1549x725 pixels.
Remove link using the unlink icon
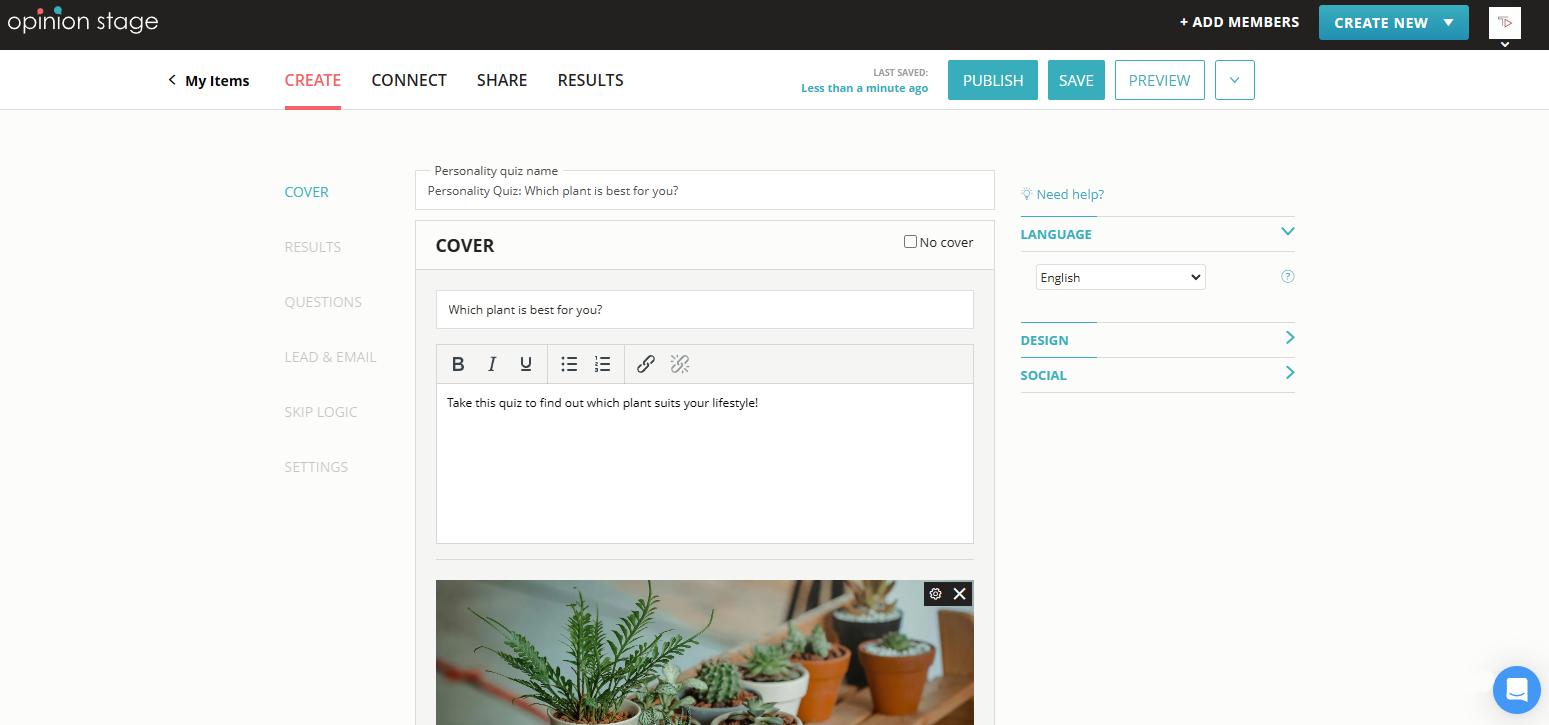tap(680, 364)
